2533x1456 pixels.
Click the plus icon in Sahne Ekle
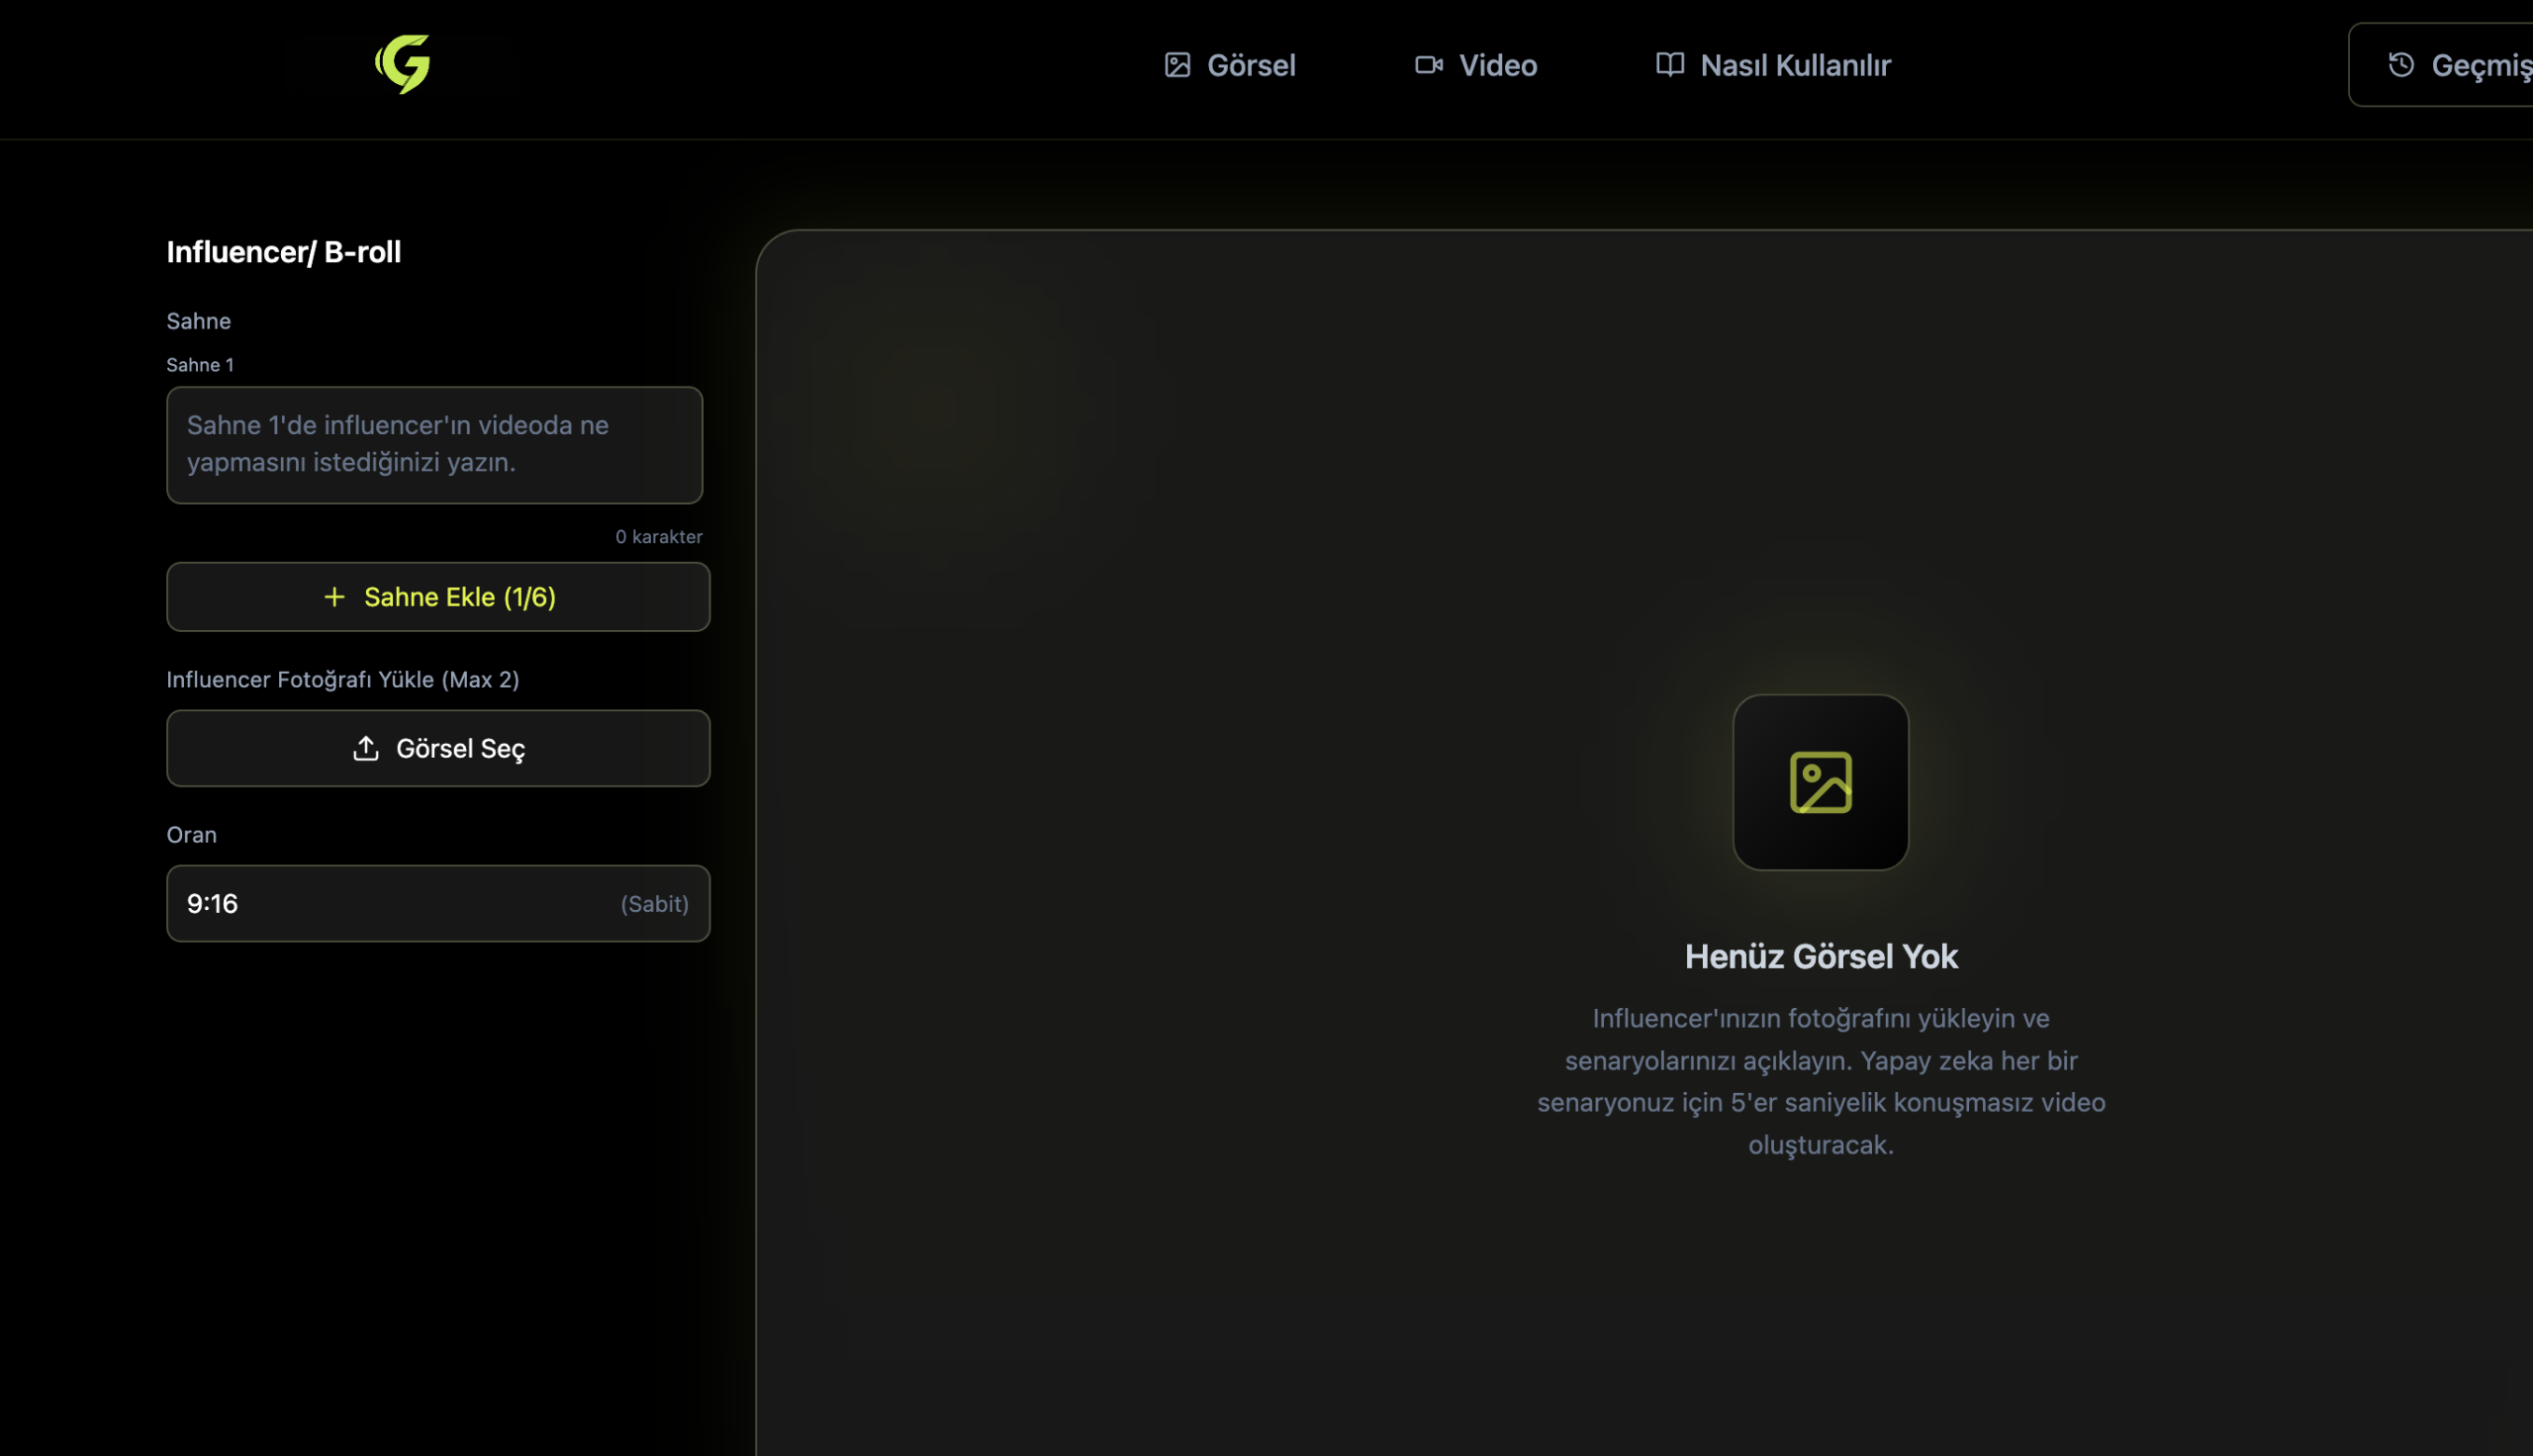[x=334, y=597]
